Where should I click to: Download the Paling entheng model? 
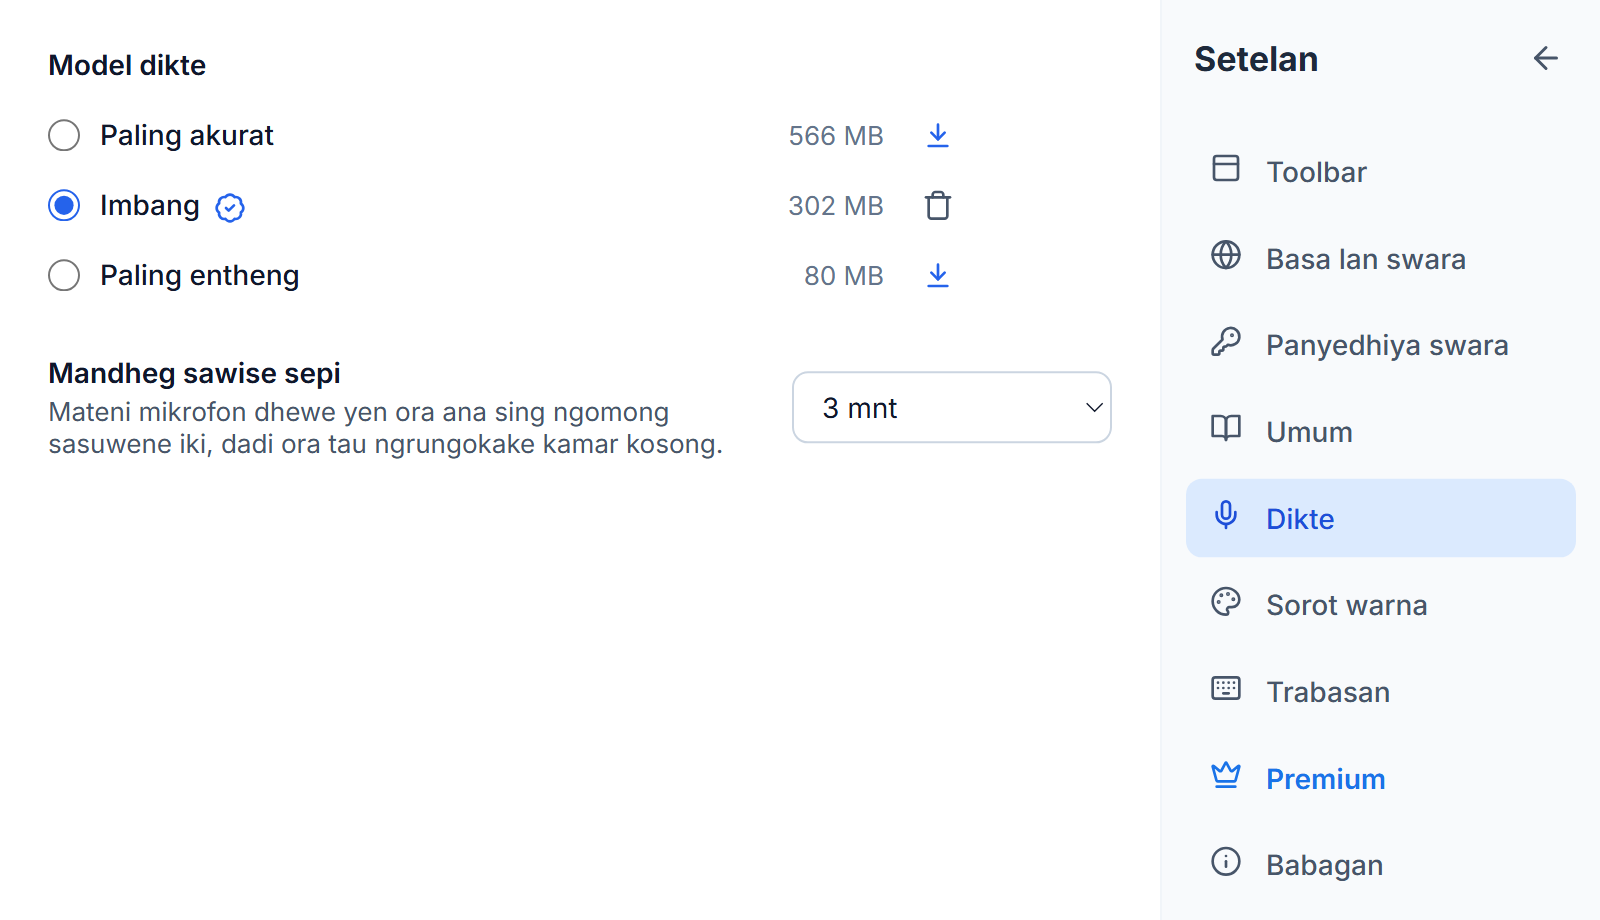[x=937, y=275]
